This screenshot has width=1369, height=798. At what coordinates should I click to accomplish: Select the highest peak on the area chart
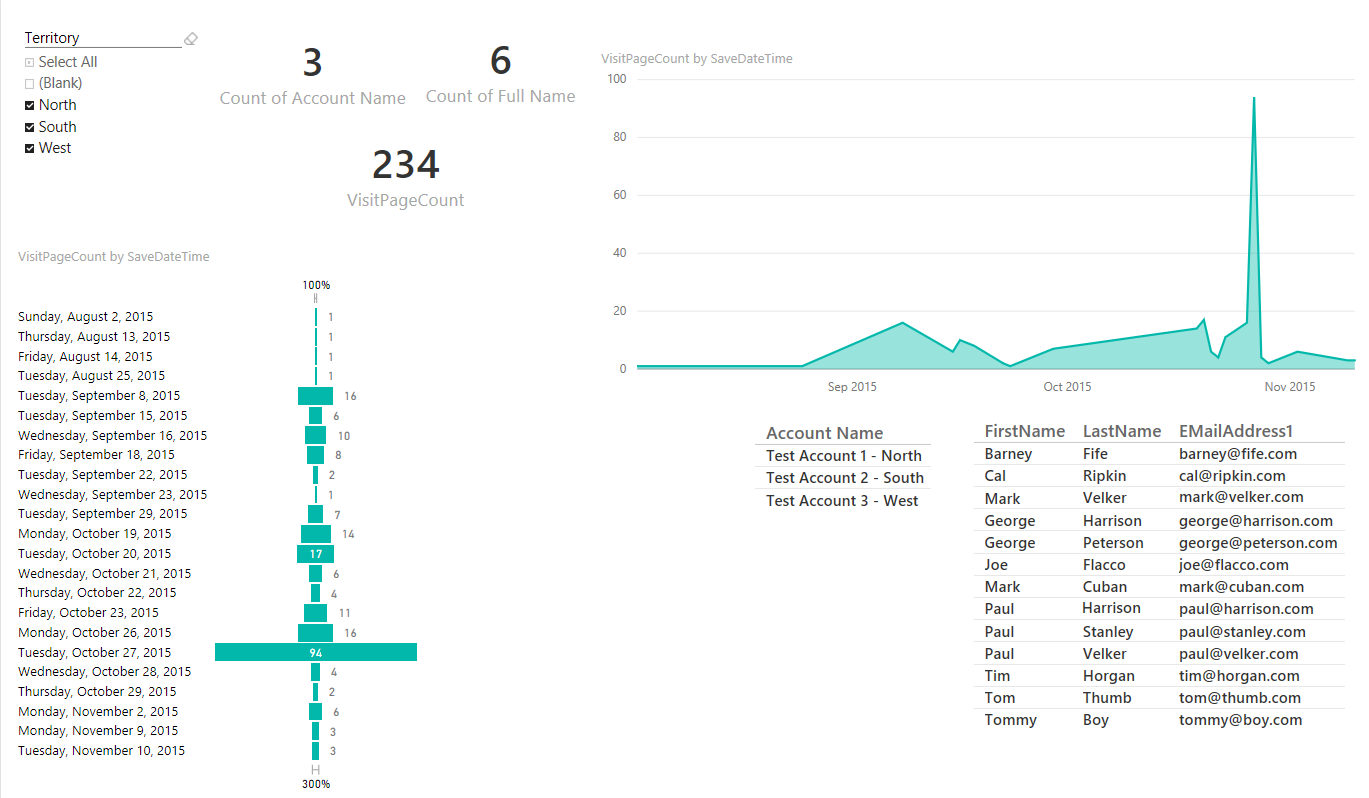[x=1253, y=98]
